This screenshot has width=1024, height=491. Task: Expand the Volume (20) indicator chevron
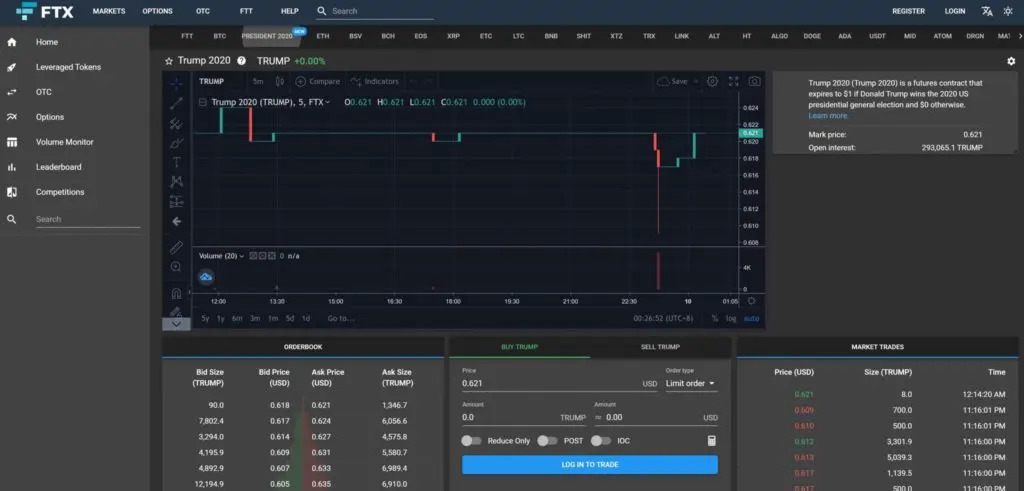(x=242, y=257)
